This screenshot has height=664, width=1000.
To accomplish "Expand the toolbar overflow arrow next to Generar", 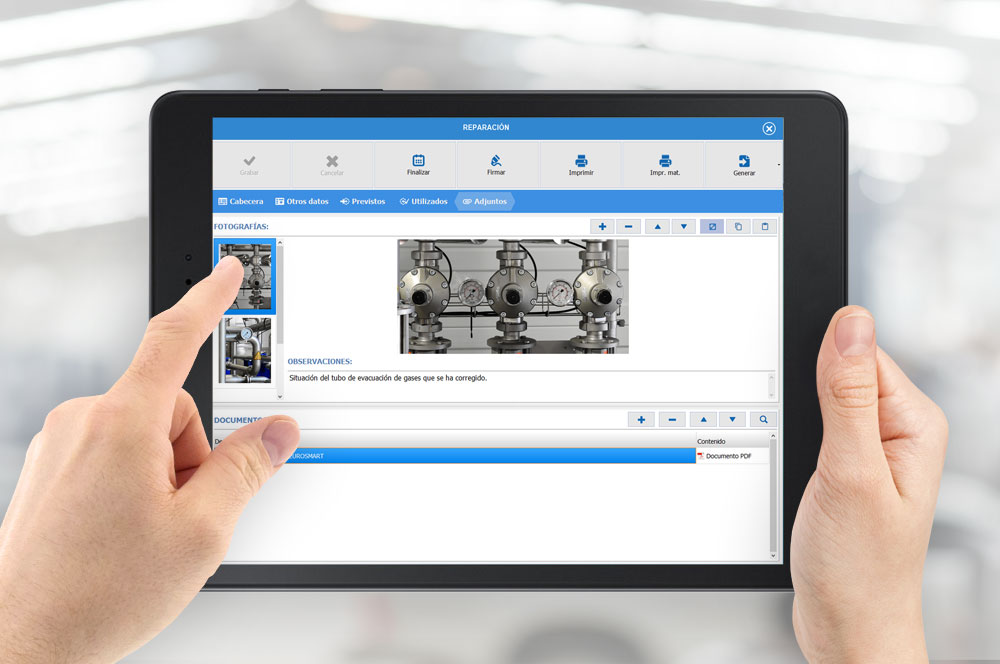I will [x=779, y=165].
